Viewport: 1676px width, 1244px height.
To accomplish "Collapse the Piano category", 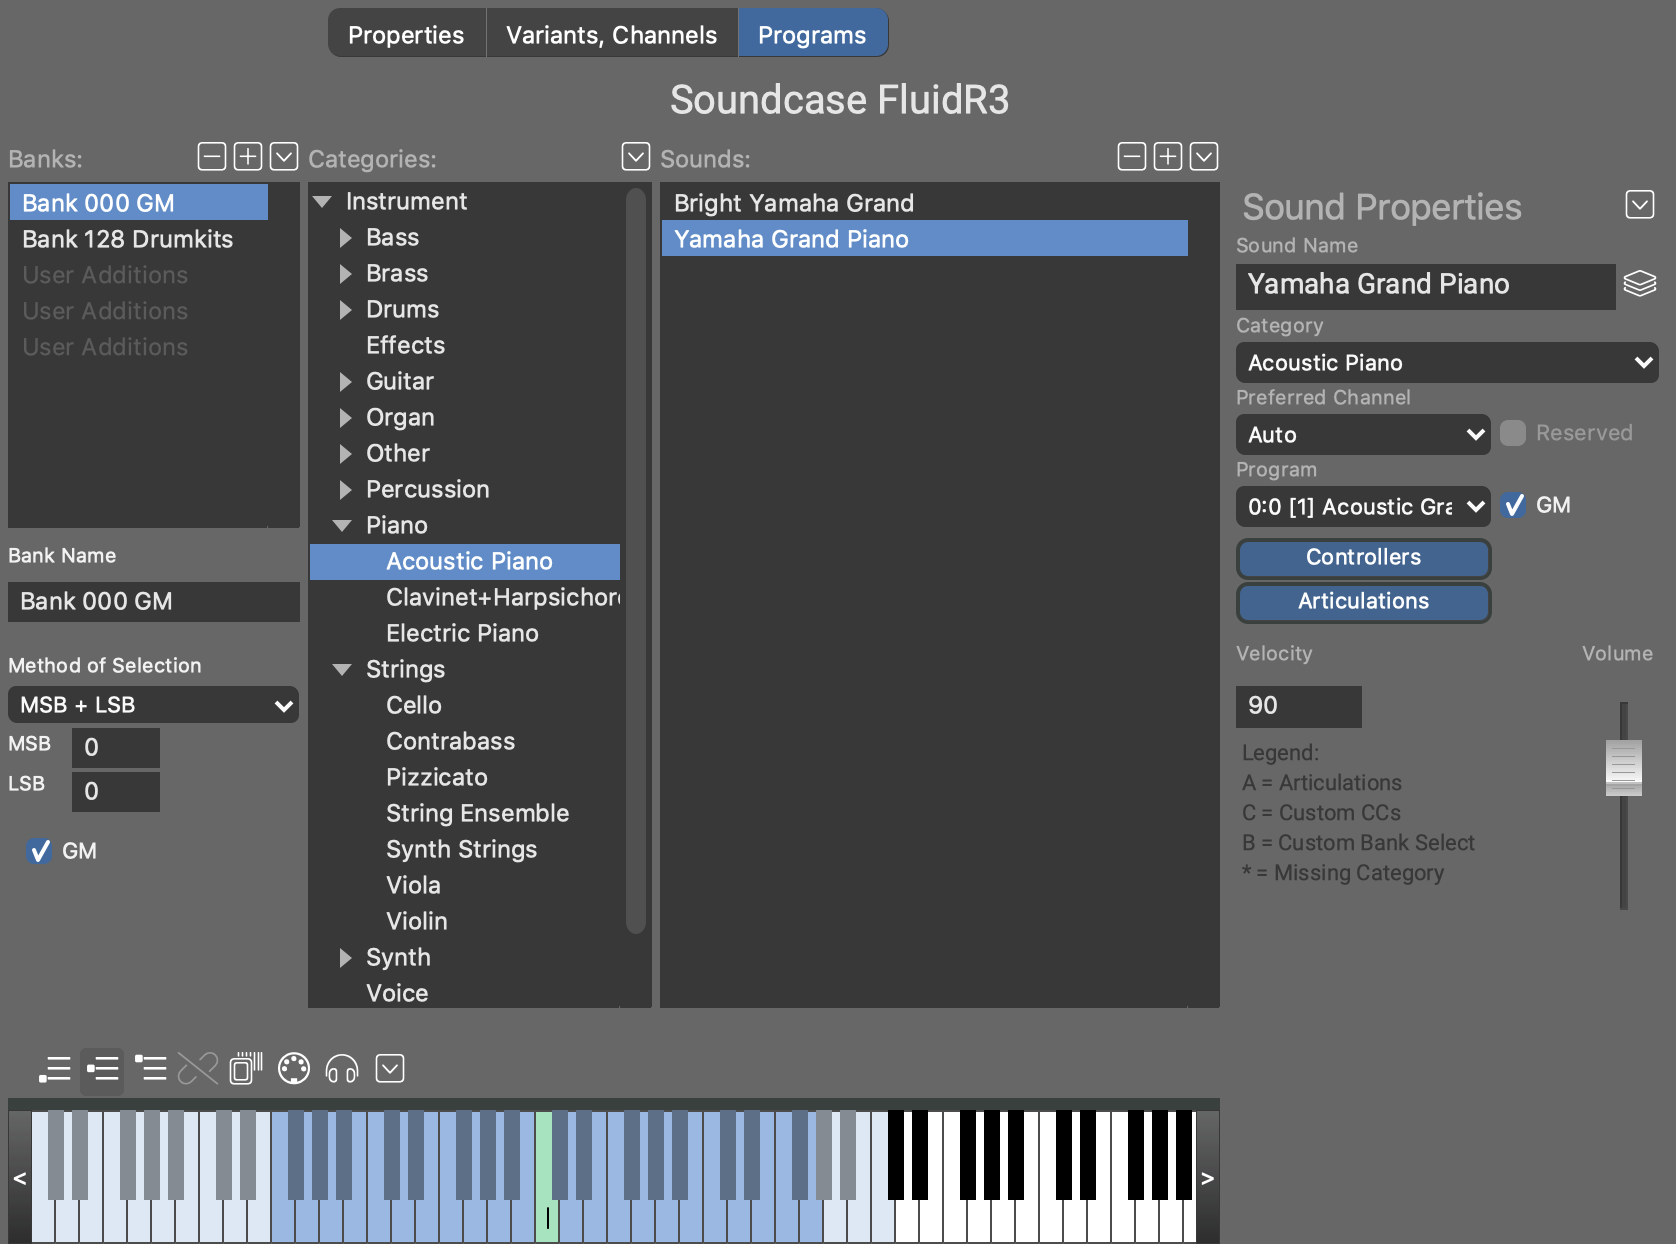I will tap(342, 526).
